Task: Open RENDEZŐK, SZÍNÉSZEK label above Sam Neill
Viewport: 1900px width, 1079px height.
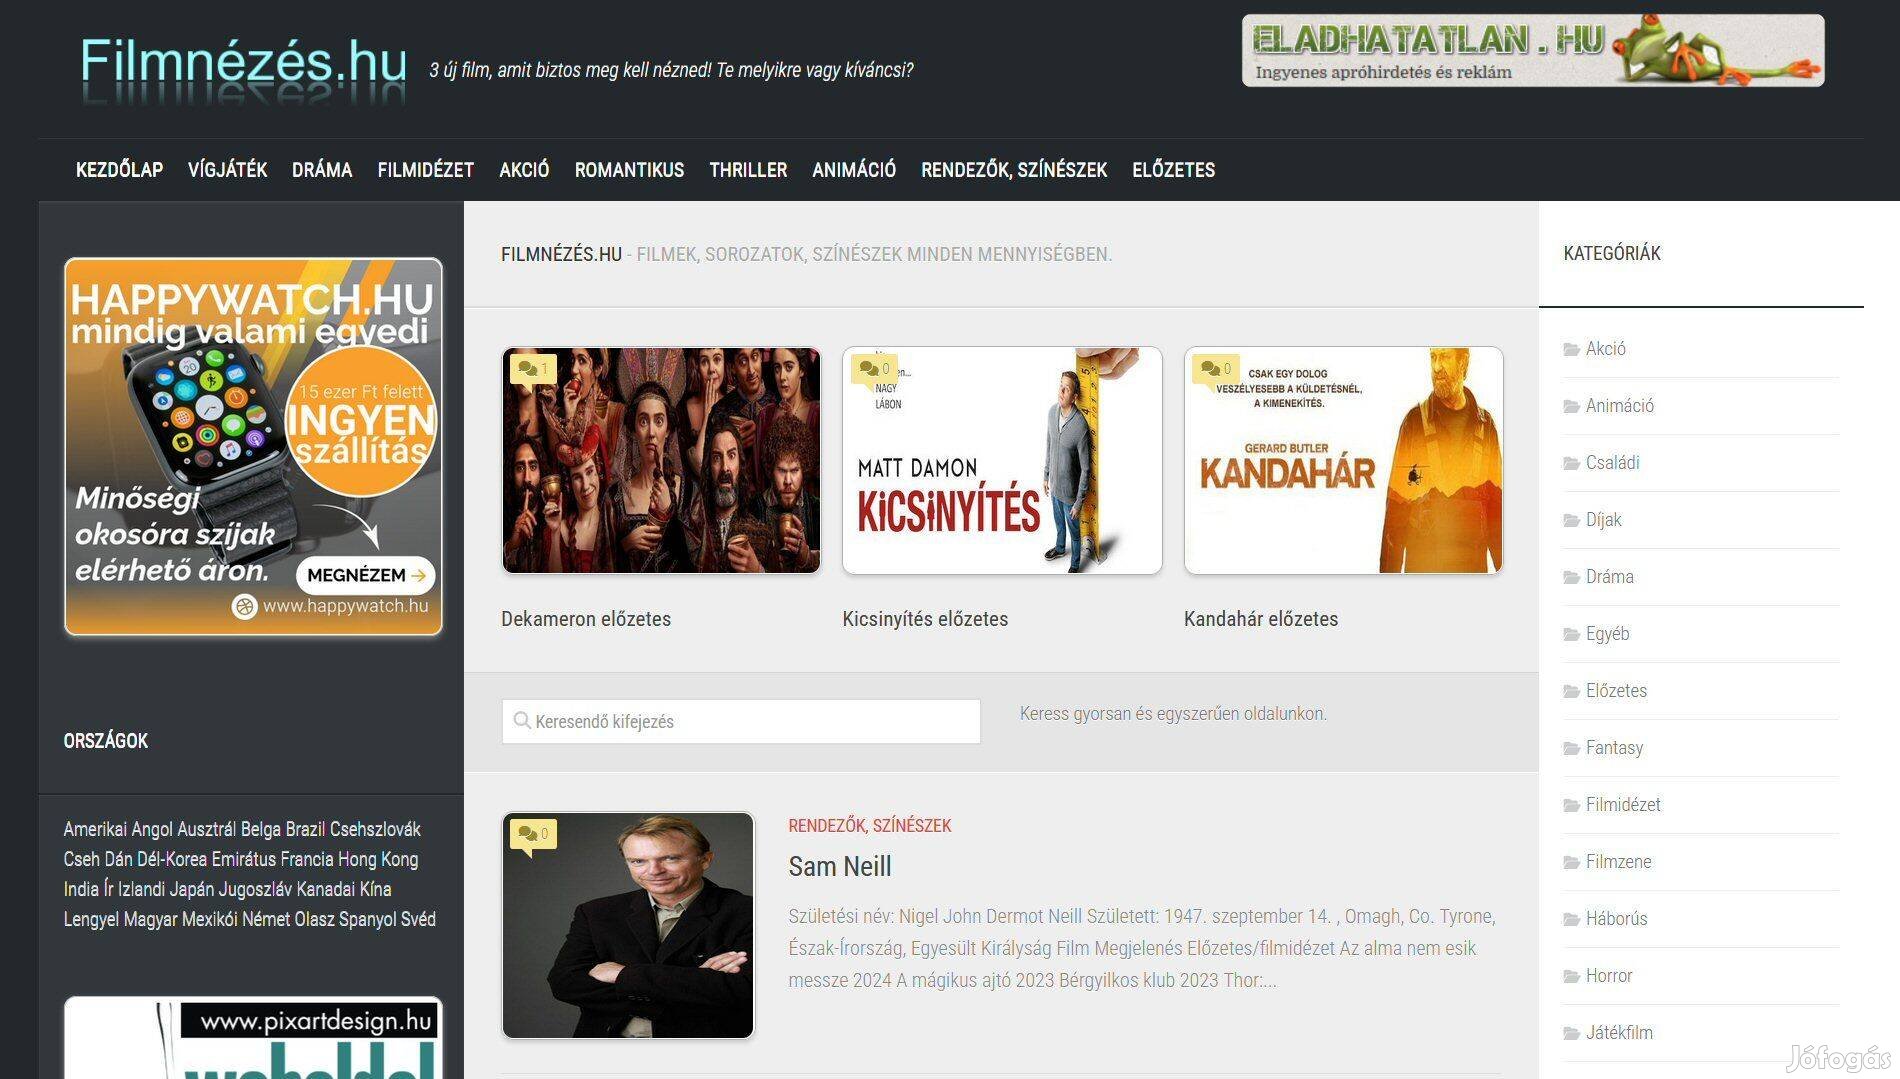Action: pyautogui.click(x=869, y=825)
